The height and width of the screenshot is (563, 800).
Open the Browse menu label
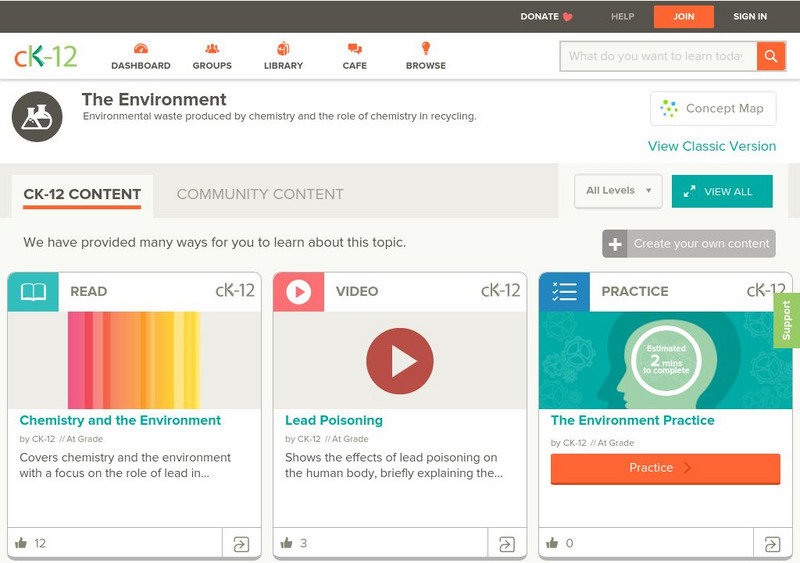pyautogui.click(x=426, y=66)
